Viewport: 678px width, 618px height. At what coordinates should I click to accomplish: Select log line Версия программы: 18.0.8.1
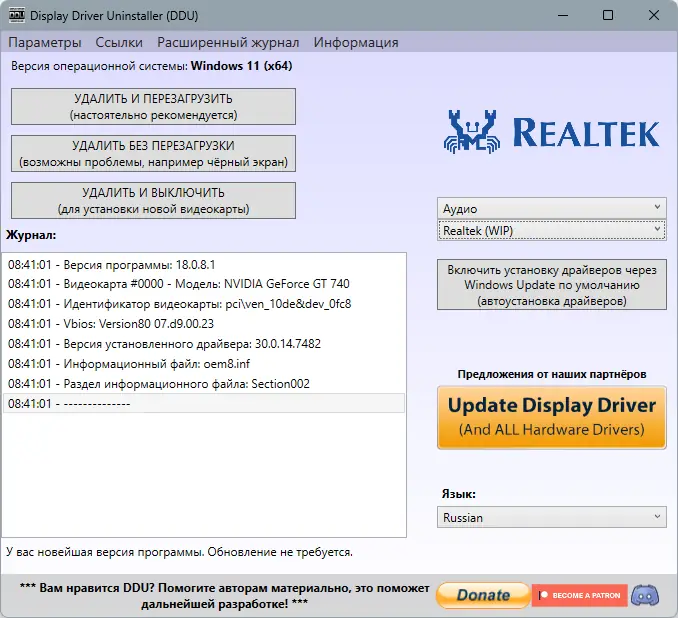[204, 264]
